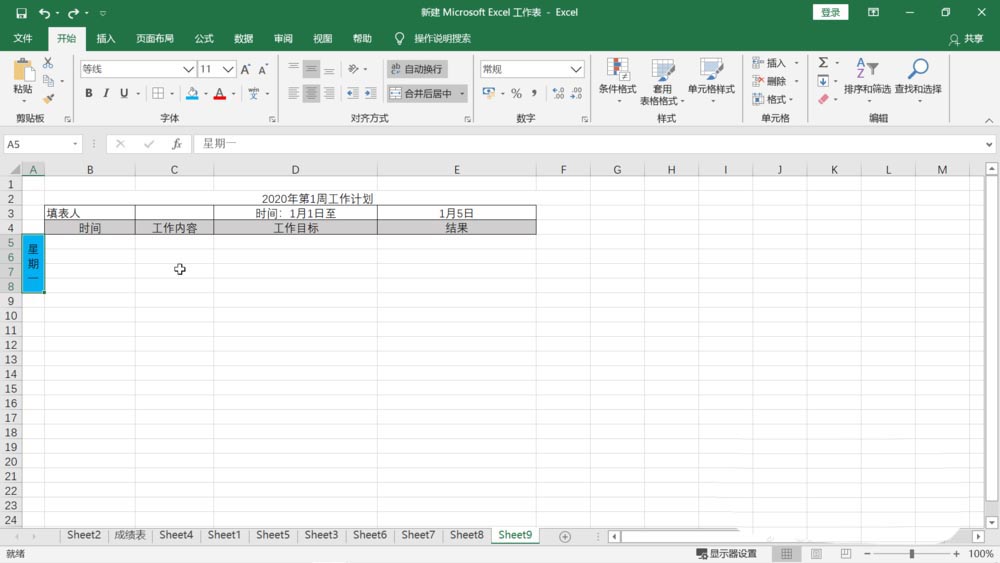Click the Format Painter brush icon
1000x563 pixels.
tap(48, 99)
